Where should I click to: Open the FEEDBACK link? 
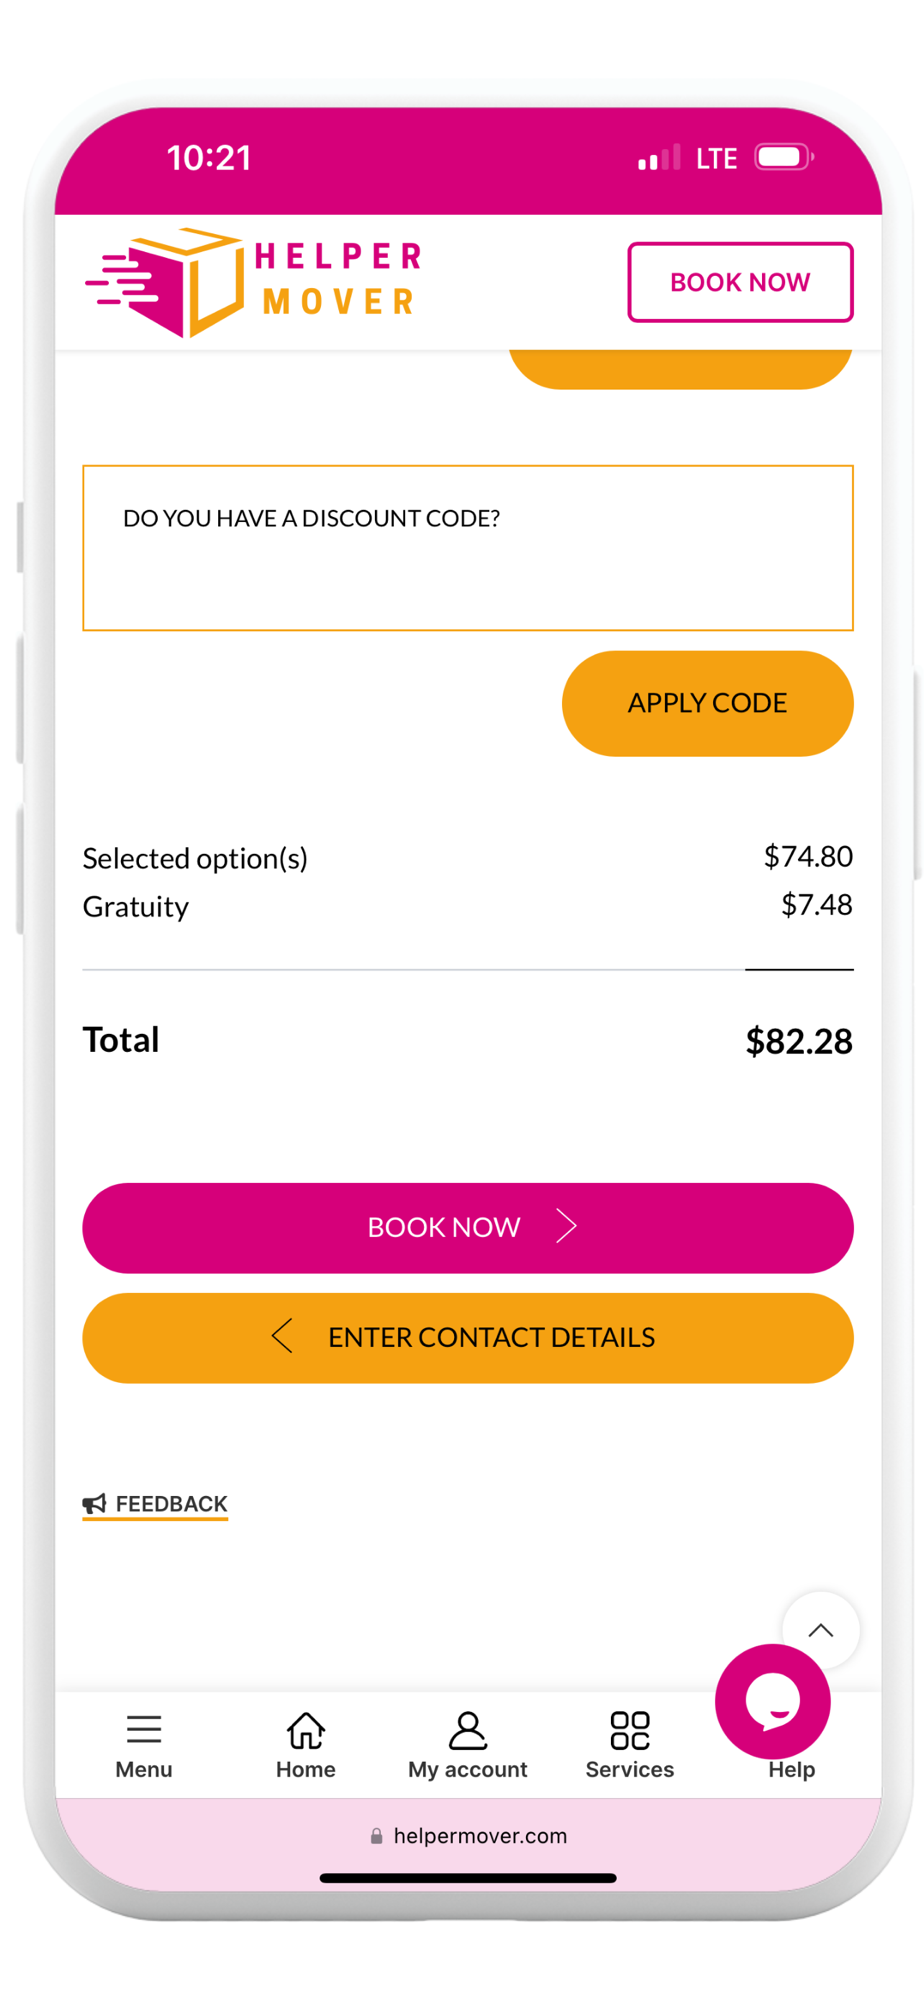(x=171, y=1503)
